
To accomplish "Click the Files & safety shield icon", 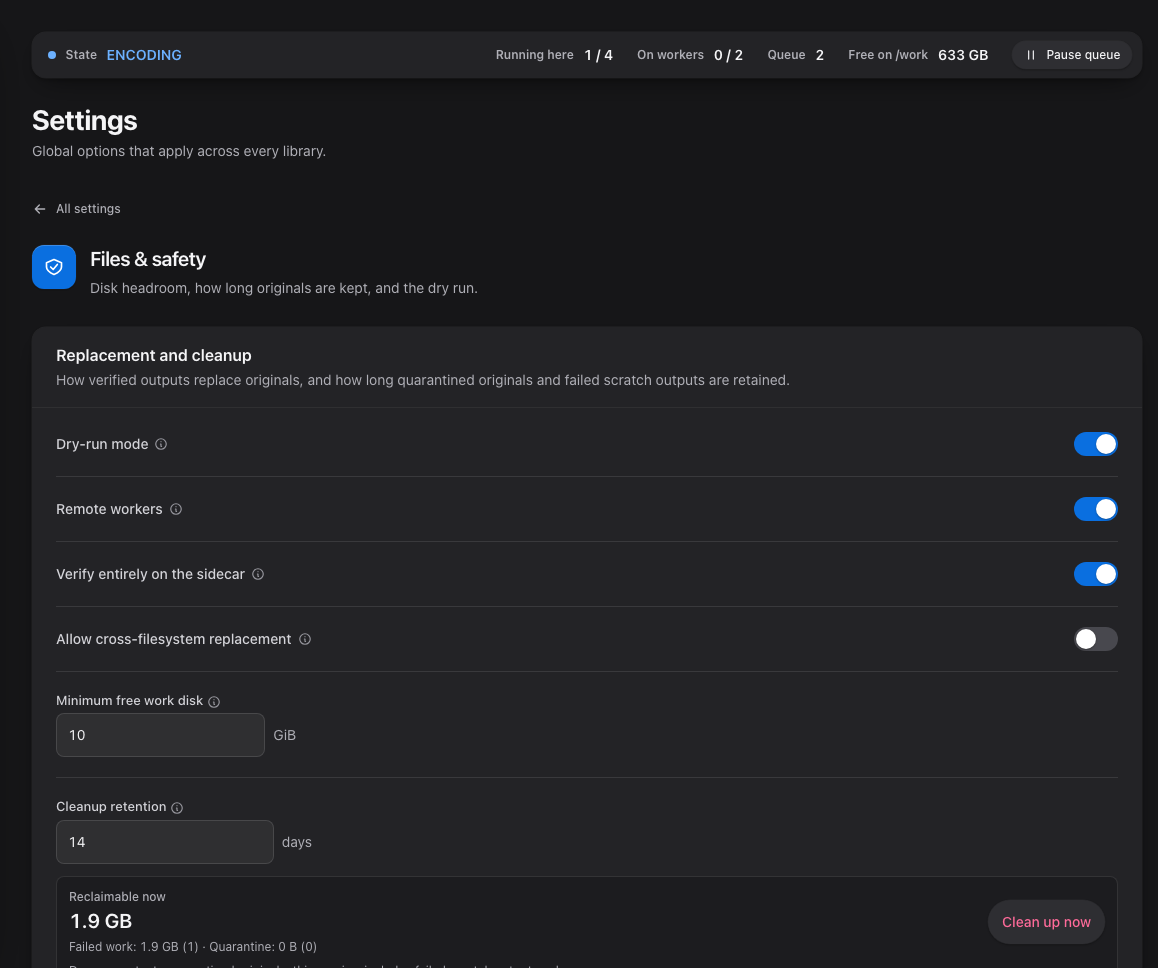I will (x=54, y=267).
